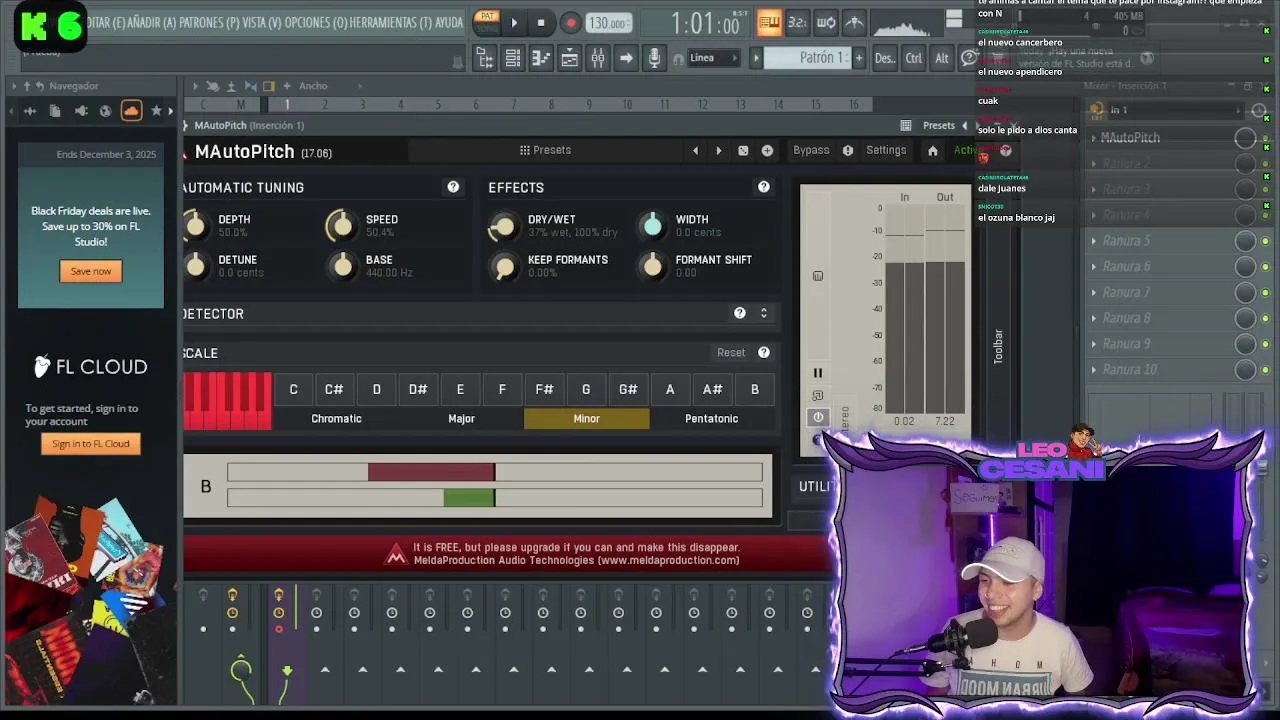
Task: Select the FL Cloud tab in browser
Action: (x=131, y=110)
